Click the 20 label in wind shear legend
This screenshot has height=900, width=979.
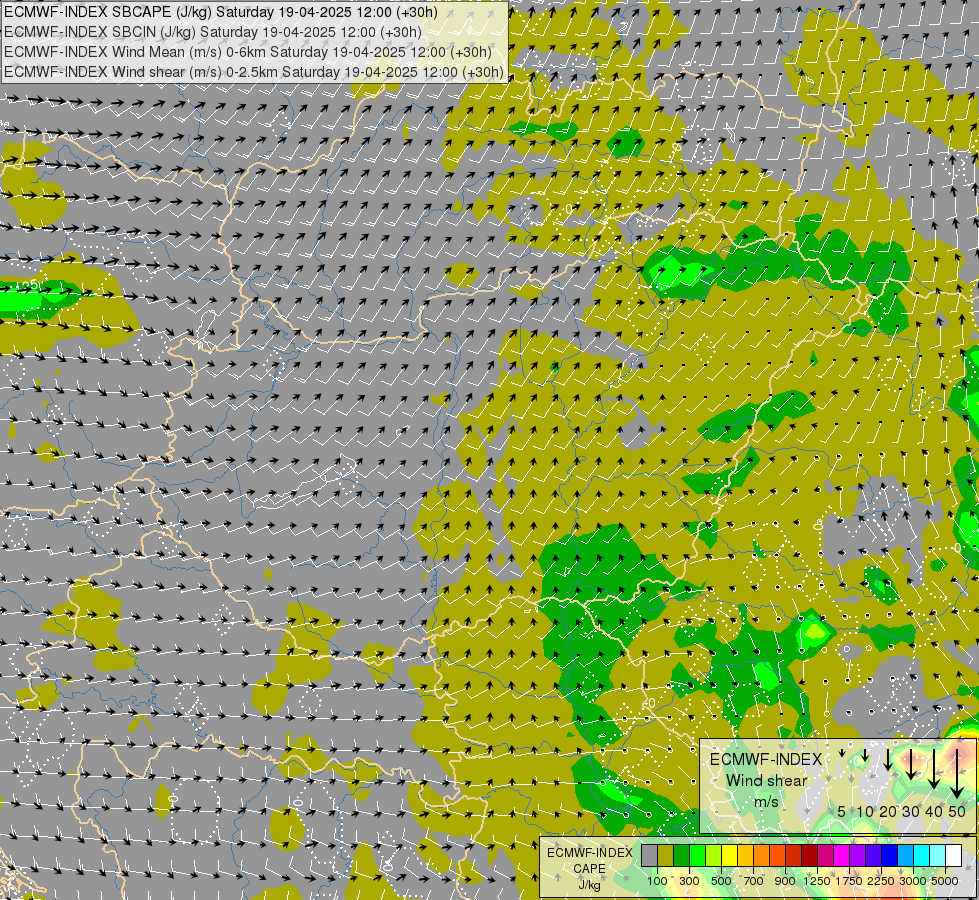[x=888, y=811]
